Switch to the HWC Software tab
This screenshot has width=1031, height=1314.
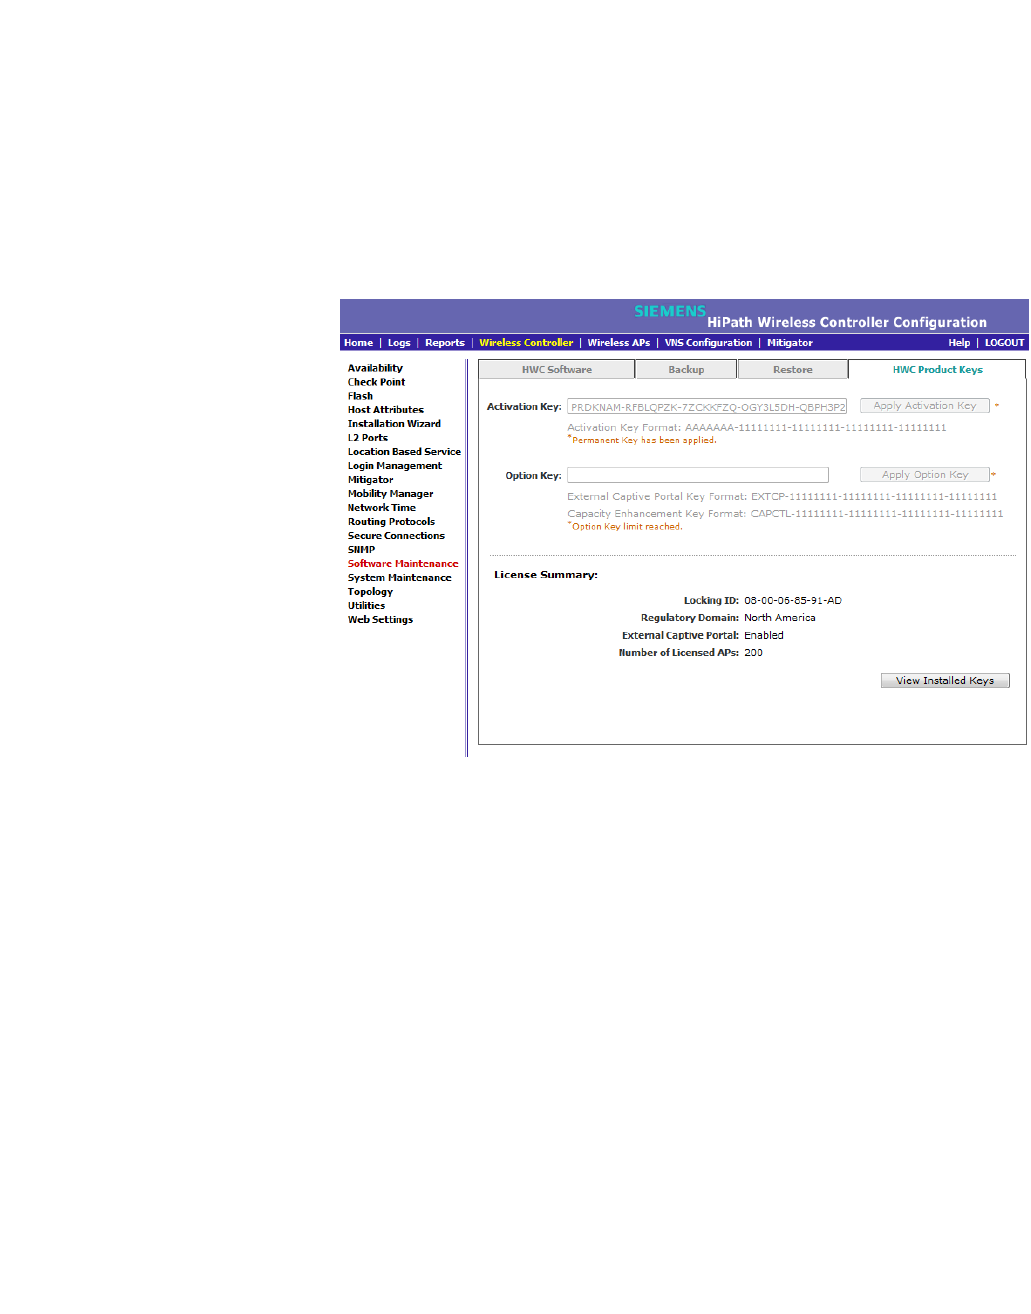(x=557, y=370)
